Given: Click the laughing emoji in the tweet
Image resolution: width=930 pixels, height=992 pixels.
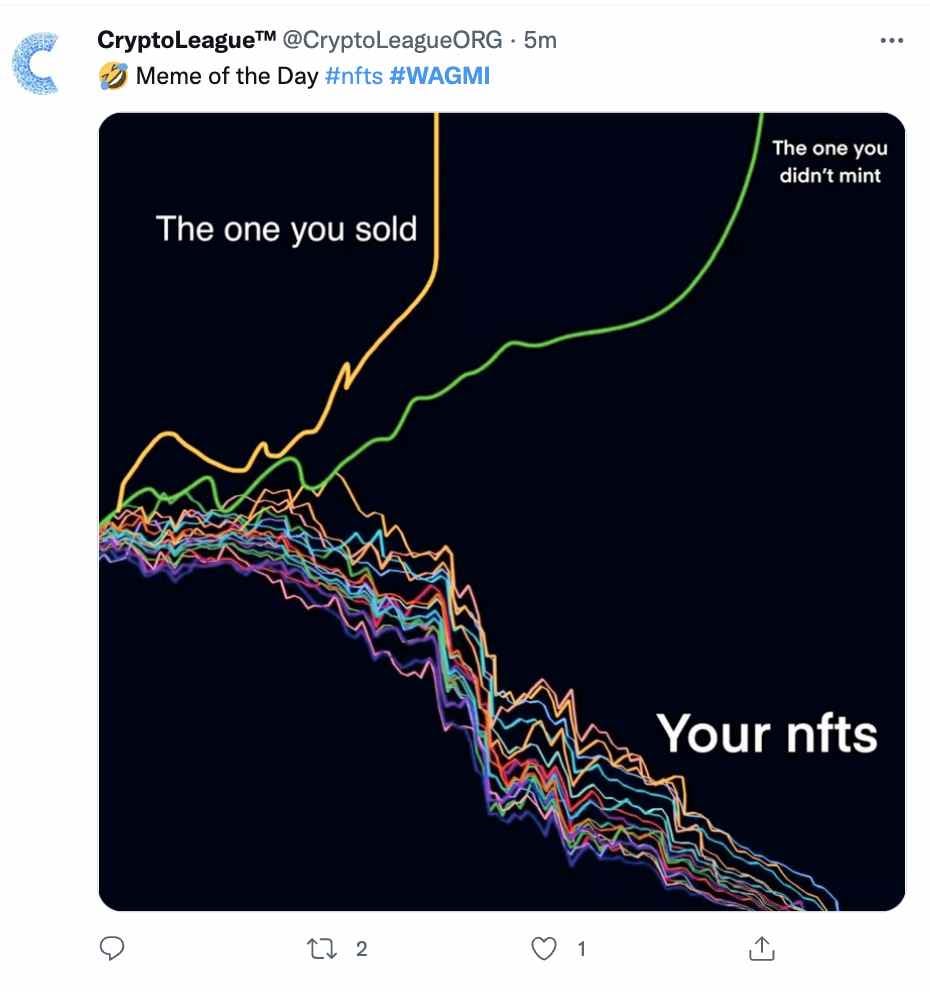Looking at the screenshot, I should coord(113,76).
